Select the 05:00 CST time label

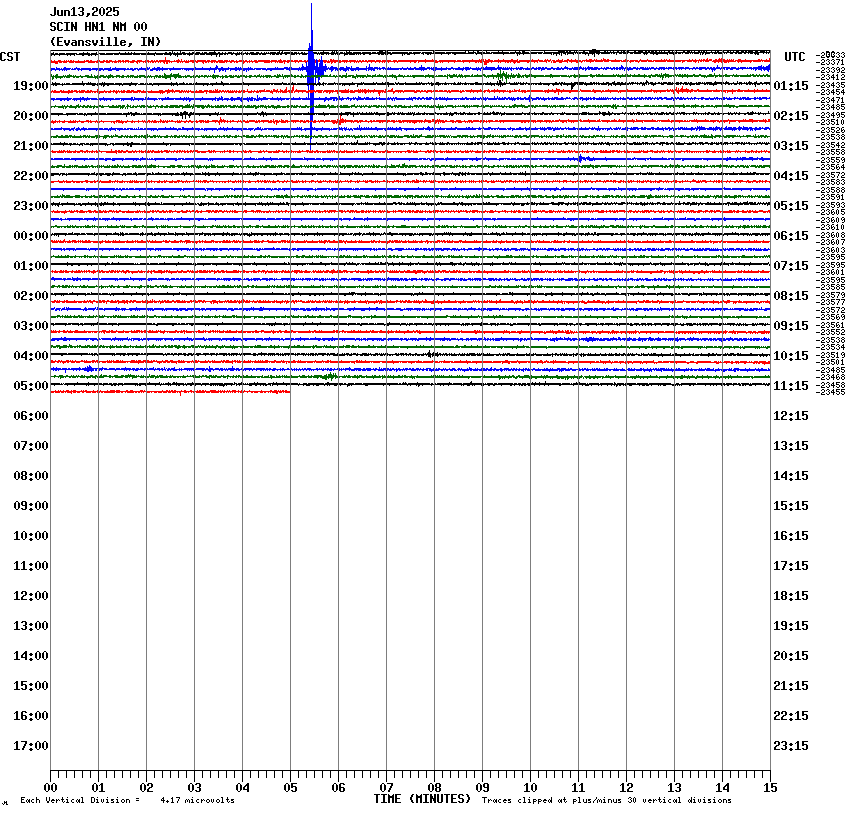coord(31,386)
